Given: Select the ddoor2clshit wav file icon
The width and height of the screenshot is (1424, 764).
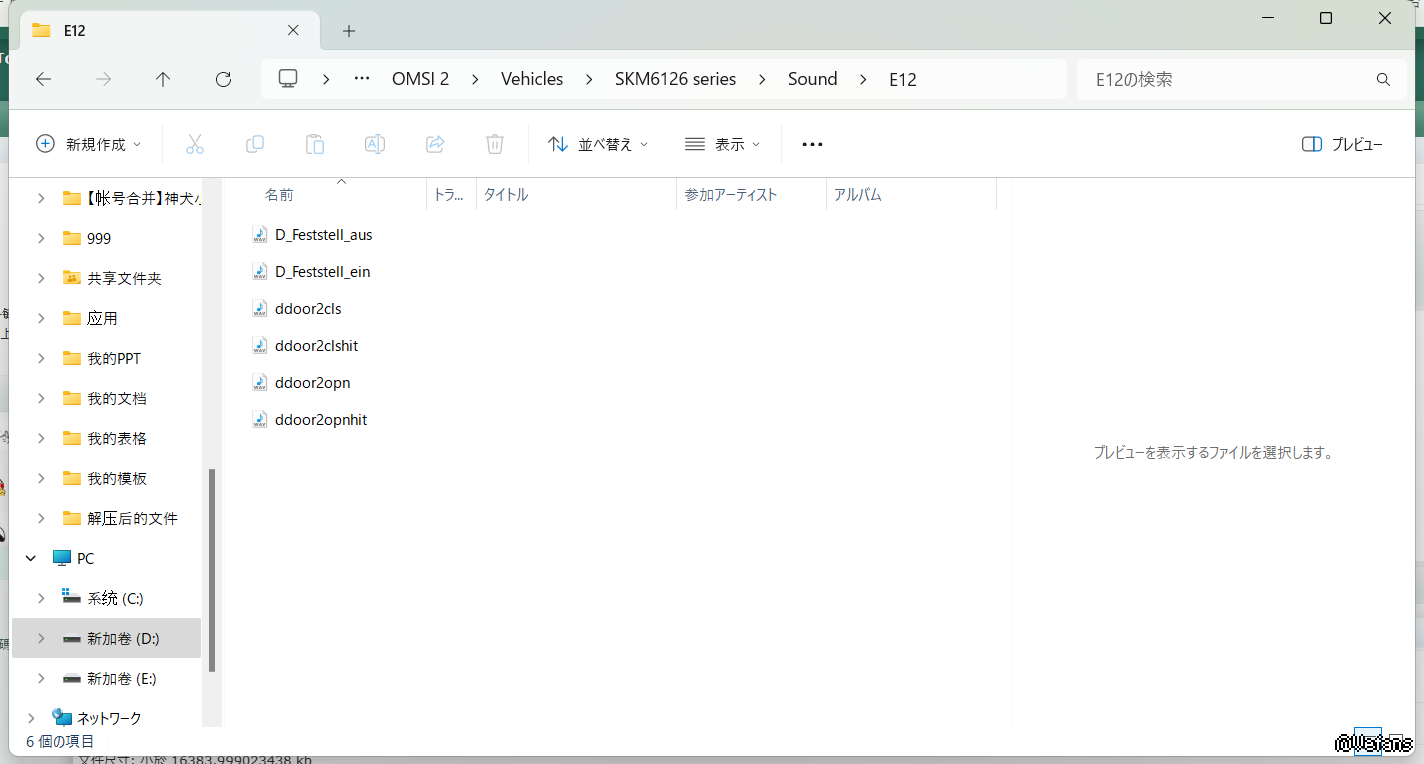Looking at the screenshot, I should click(260, 345).
